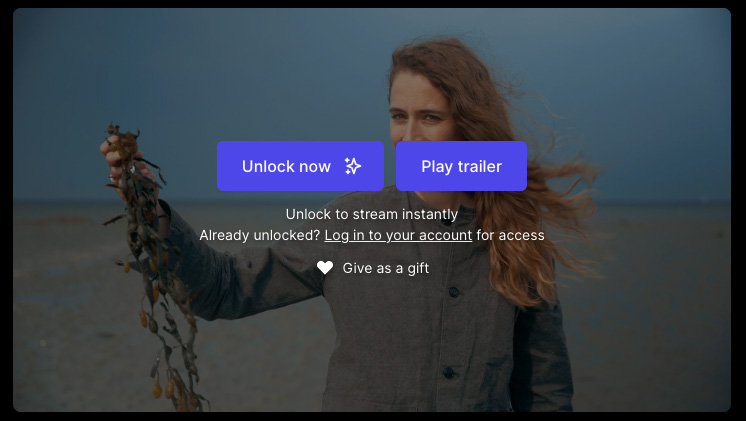
Task: Click the heart icon beside Give as a gift
Action: (x=325, y=268)
